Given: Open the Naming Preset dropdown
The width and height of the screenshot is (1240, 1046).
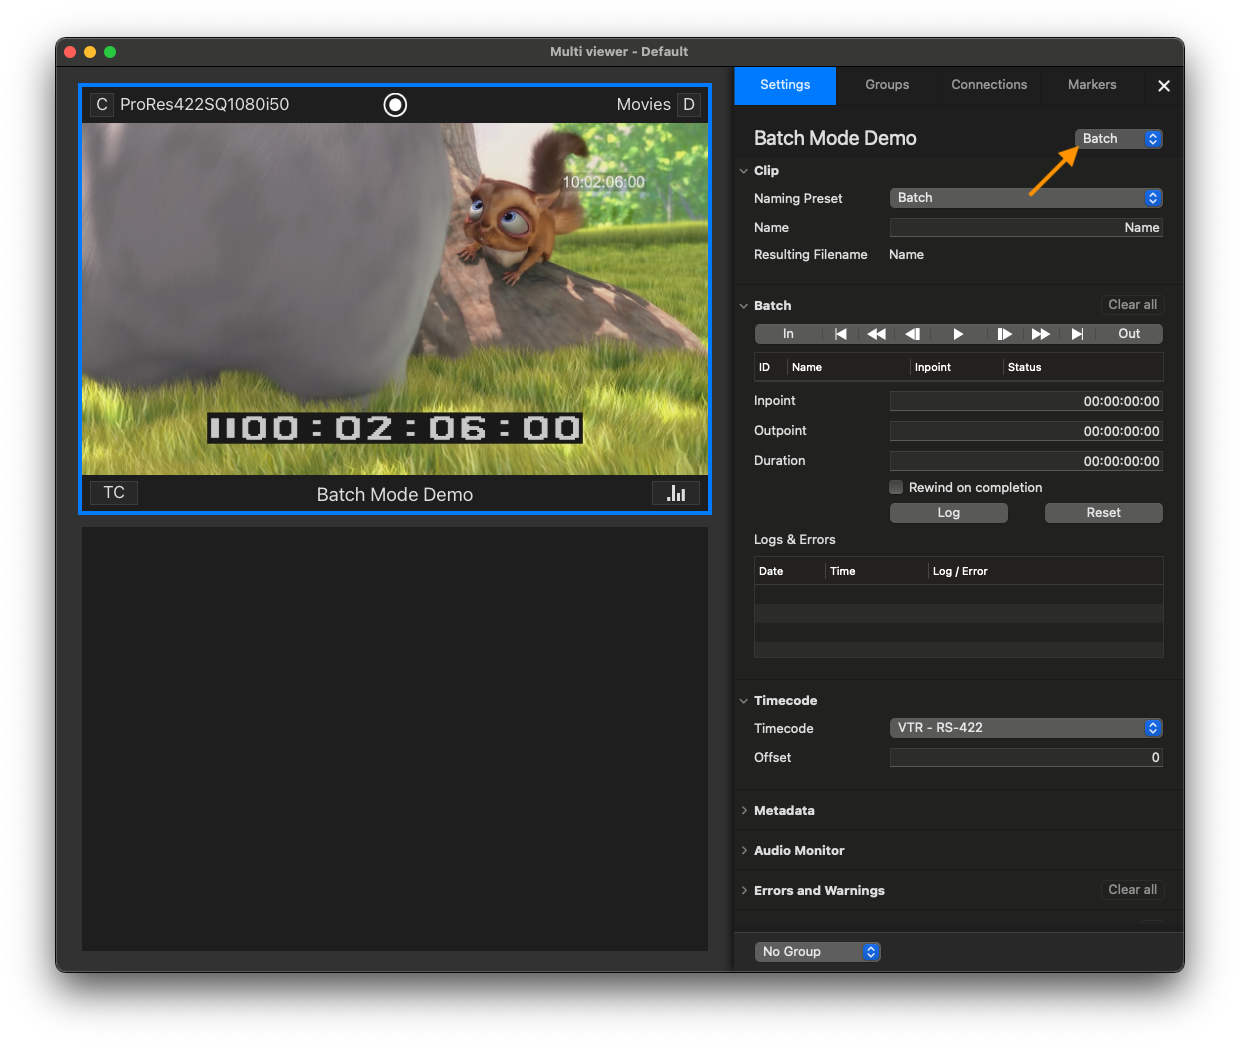Looking at the screenshot, I should click(x=1026, y=198).
